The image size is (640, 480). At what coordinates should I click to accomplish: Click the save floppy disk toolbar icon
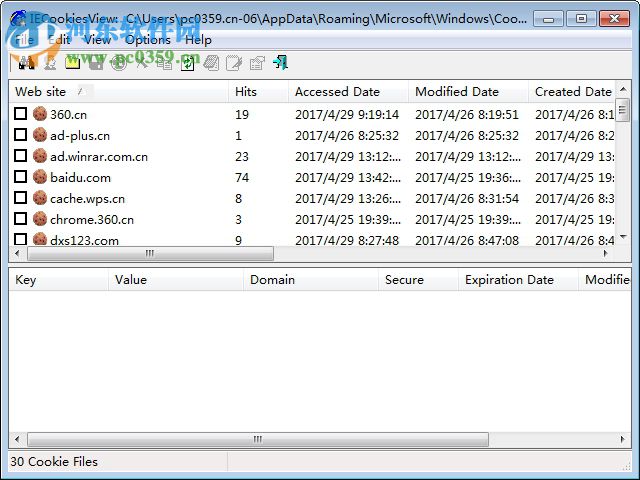[96, 63]
